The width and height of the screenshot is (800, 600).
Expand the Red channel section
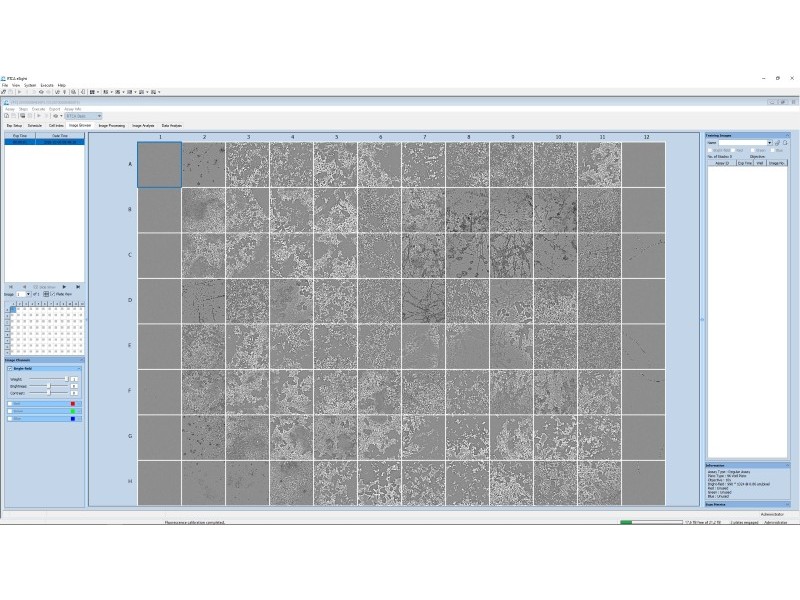point(79,404)
